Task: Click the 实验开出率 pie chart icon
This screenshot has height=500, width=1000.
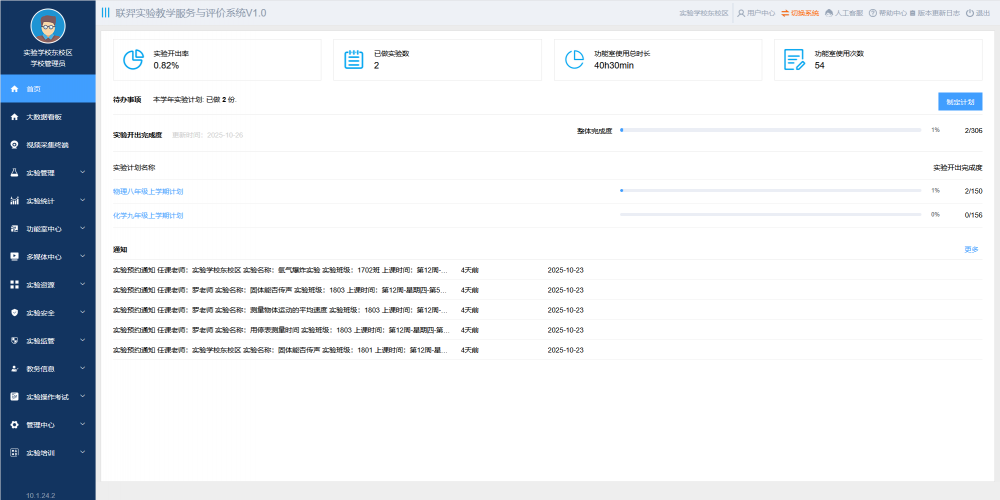Action: 133,60
